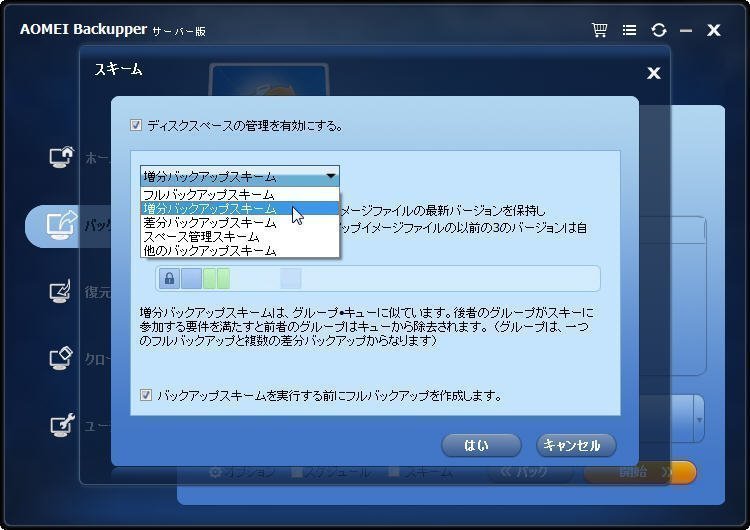This screenshot has width=750, height=530.
Task: Click the dimmed バック button behind dialog
Action: 529,473
